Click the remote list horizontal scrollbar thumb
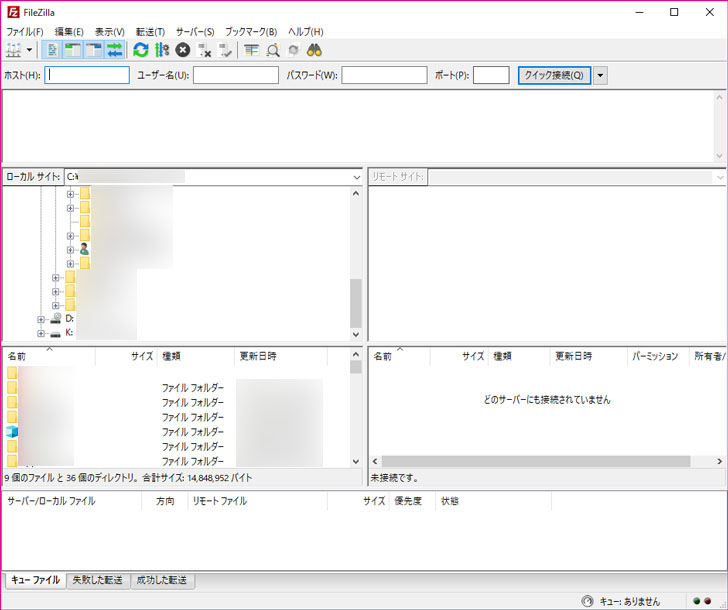728x610 pixels. (x=536, y=461)
